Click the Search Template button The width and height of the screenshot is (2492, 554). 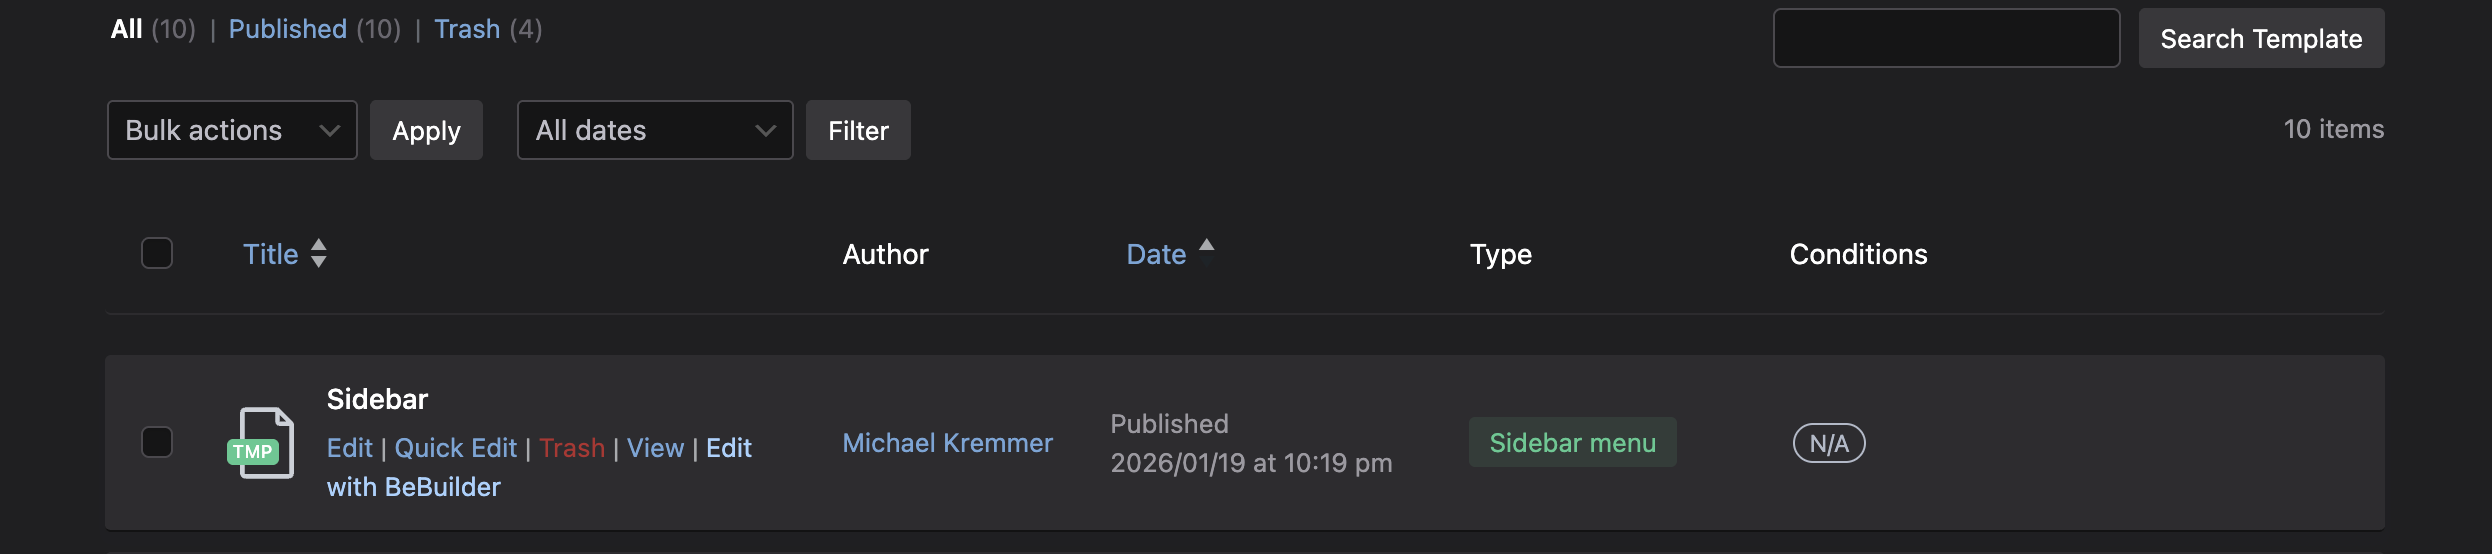coord(2261,39)
